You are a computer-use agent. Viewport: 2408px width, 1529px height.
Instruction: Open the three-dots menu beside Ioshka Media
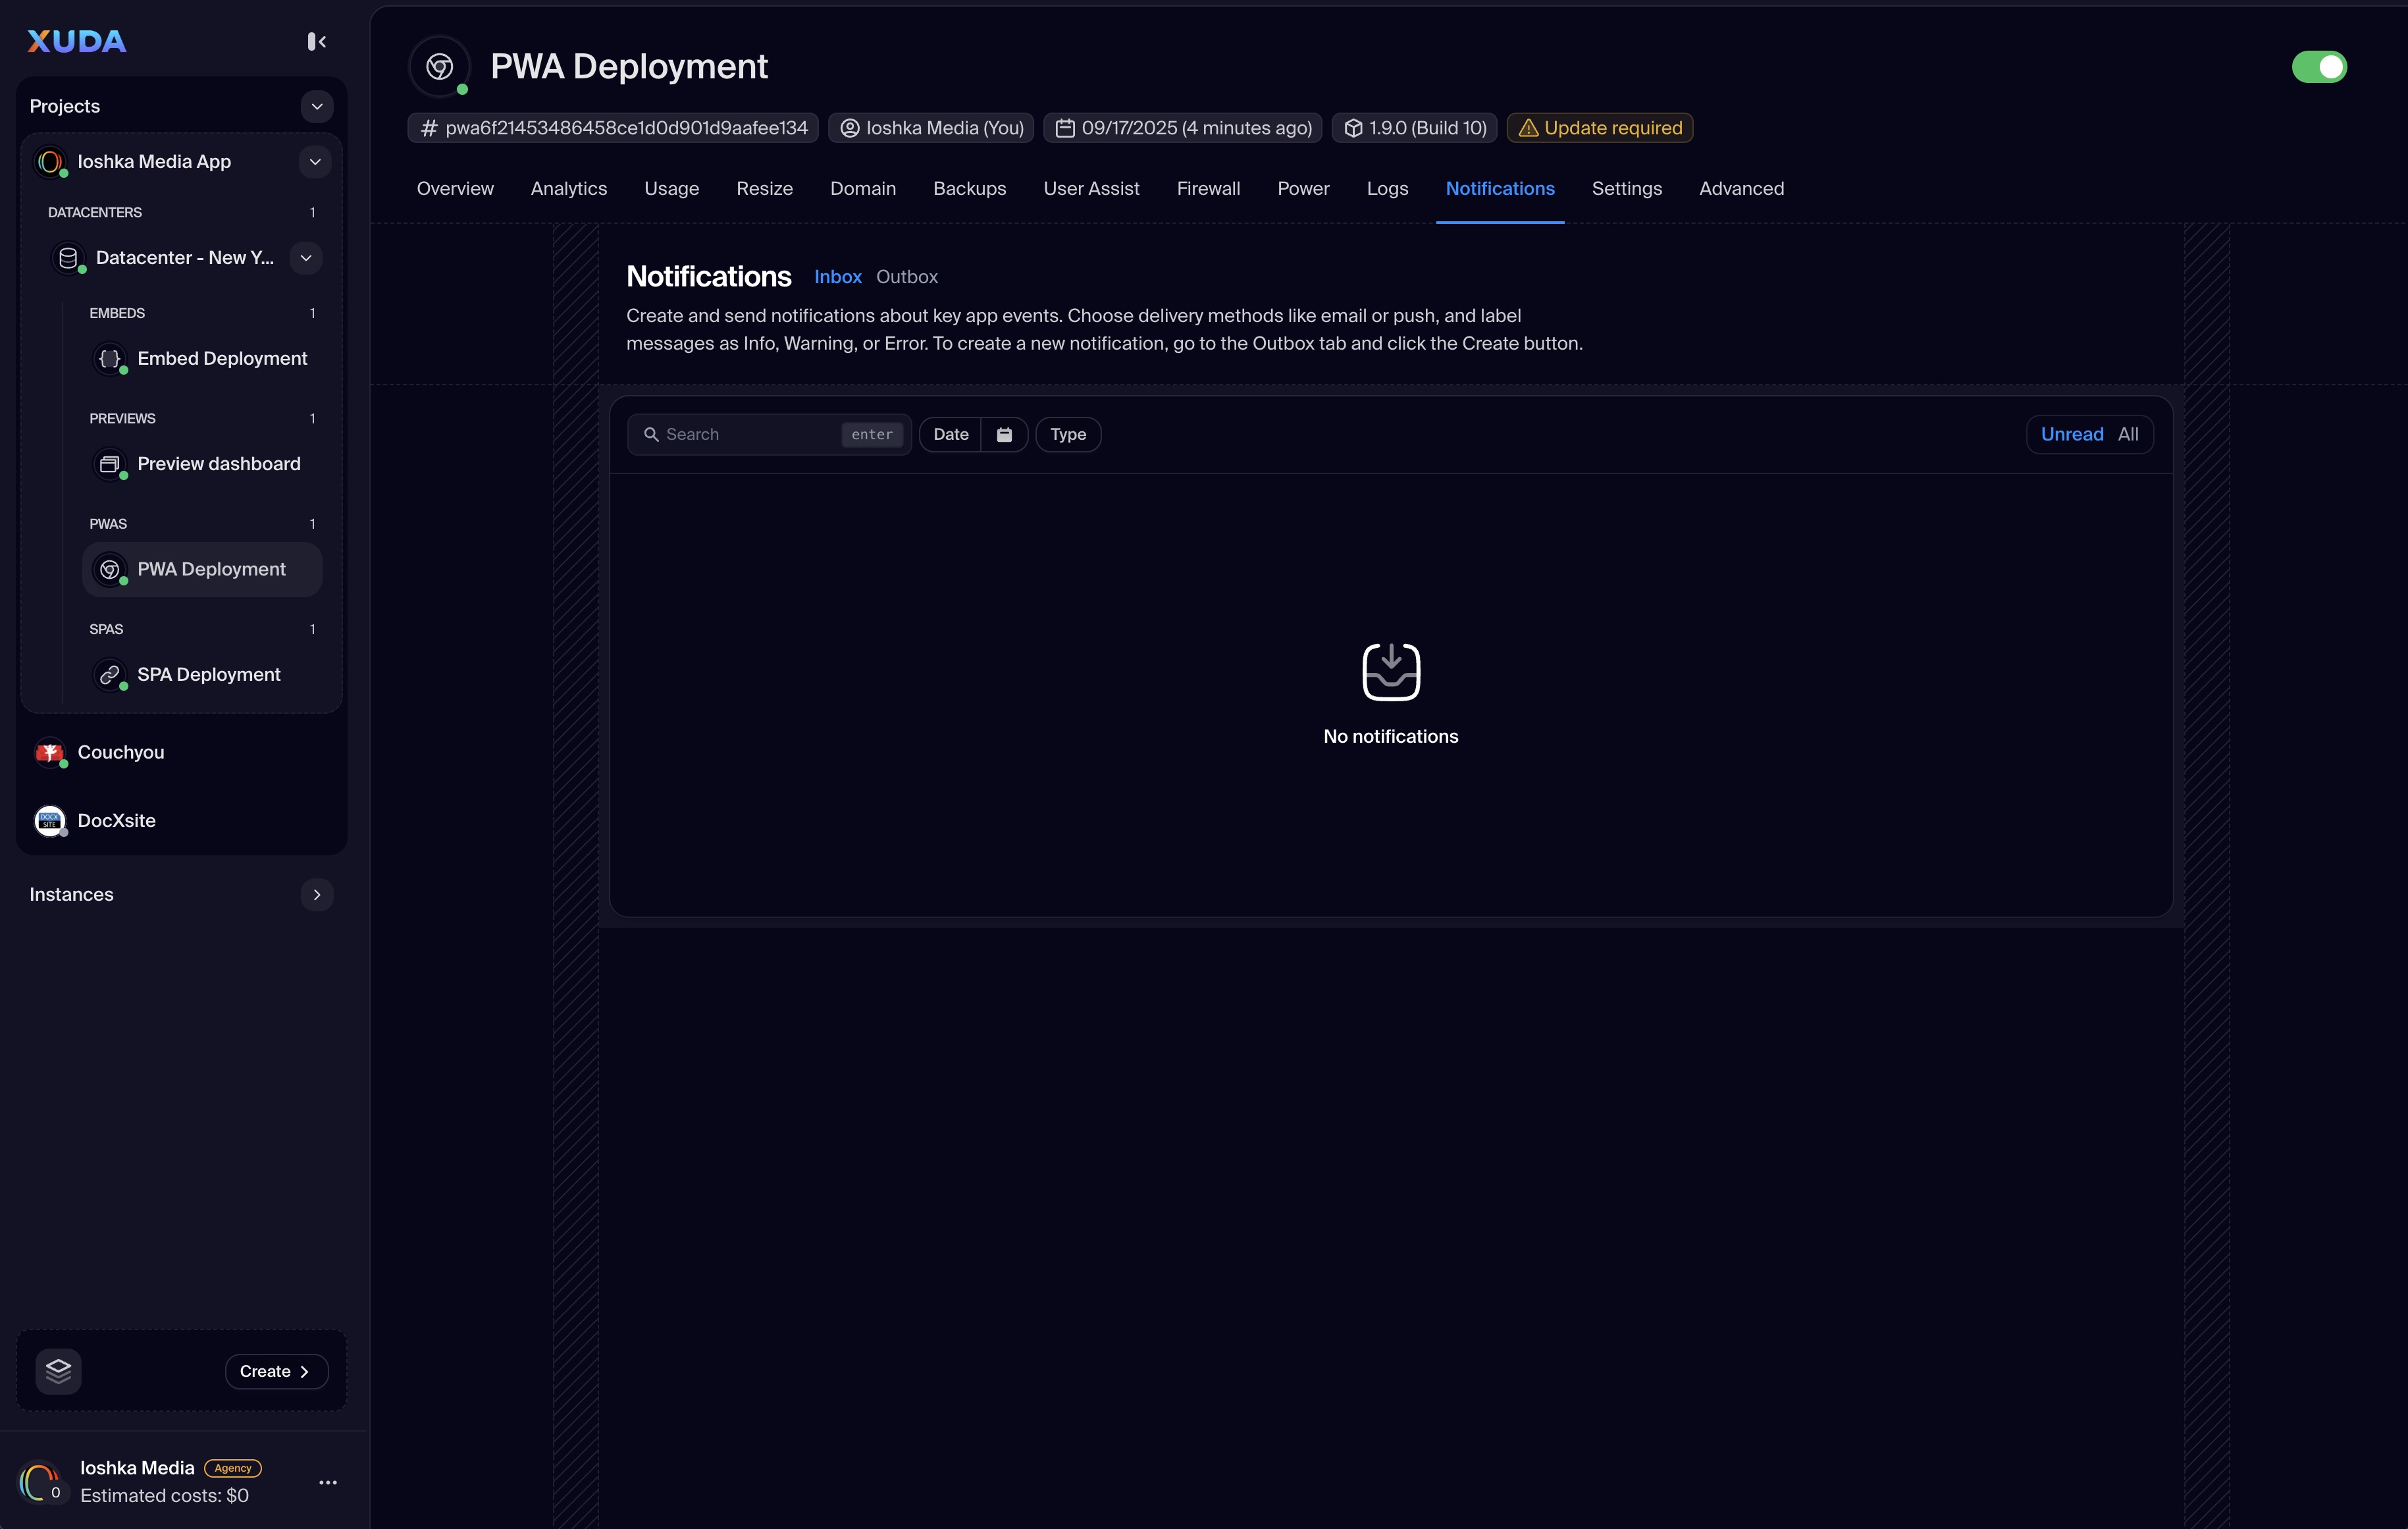coord(327,1482)
